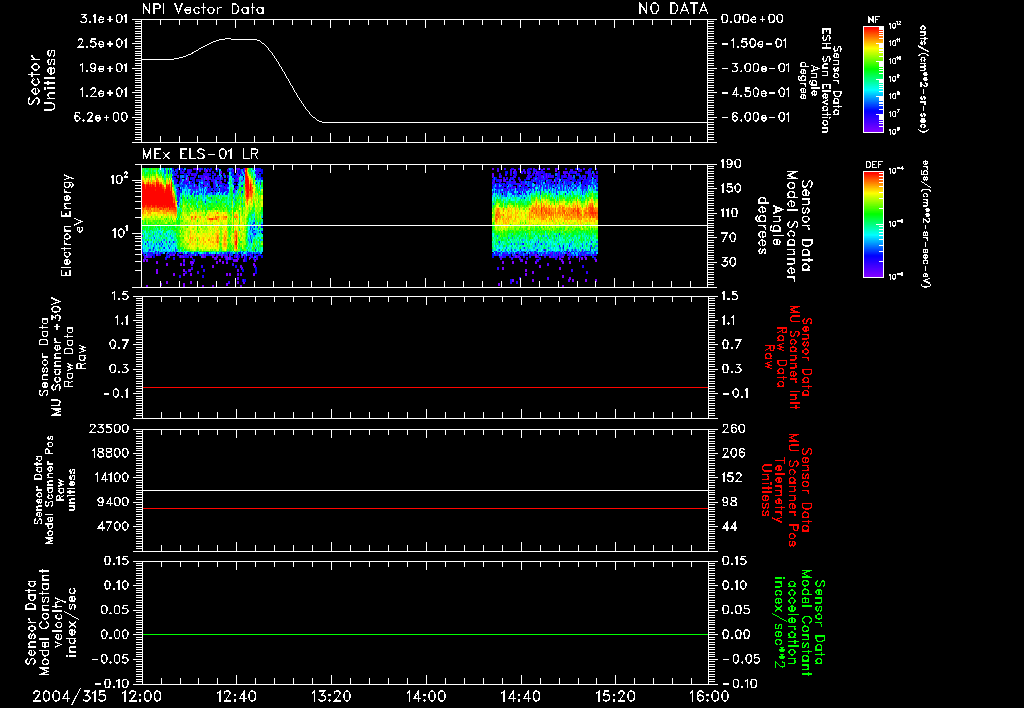Click the "ergs/(cm**2-sr-sec-eV)" units label
This screenshot has width=1024, height=708.
[x=927, y=224]
